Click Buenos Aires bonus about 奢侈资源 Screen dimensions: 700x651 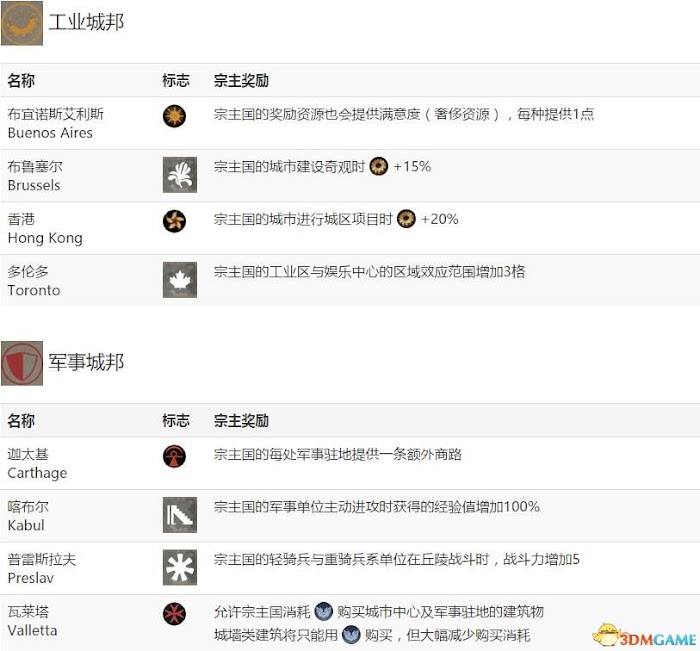click(x=404, y=114)
